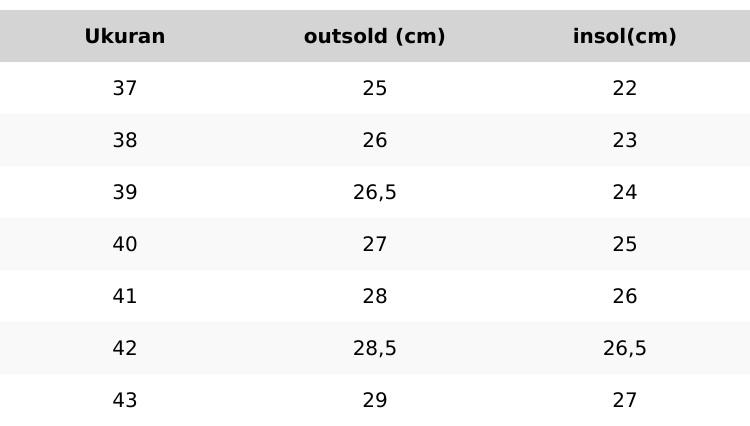This screenshot has width=750, height=426.
Task: Click insol value 22 for size 37
Action: (x=625, y=89)
